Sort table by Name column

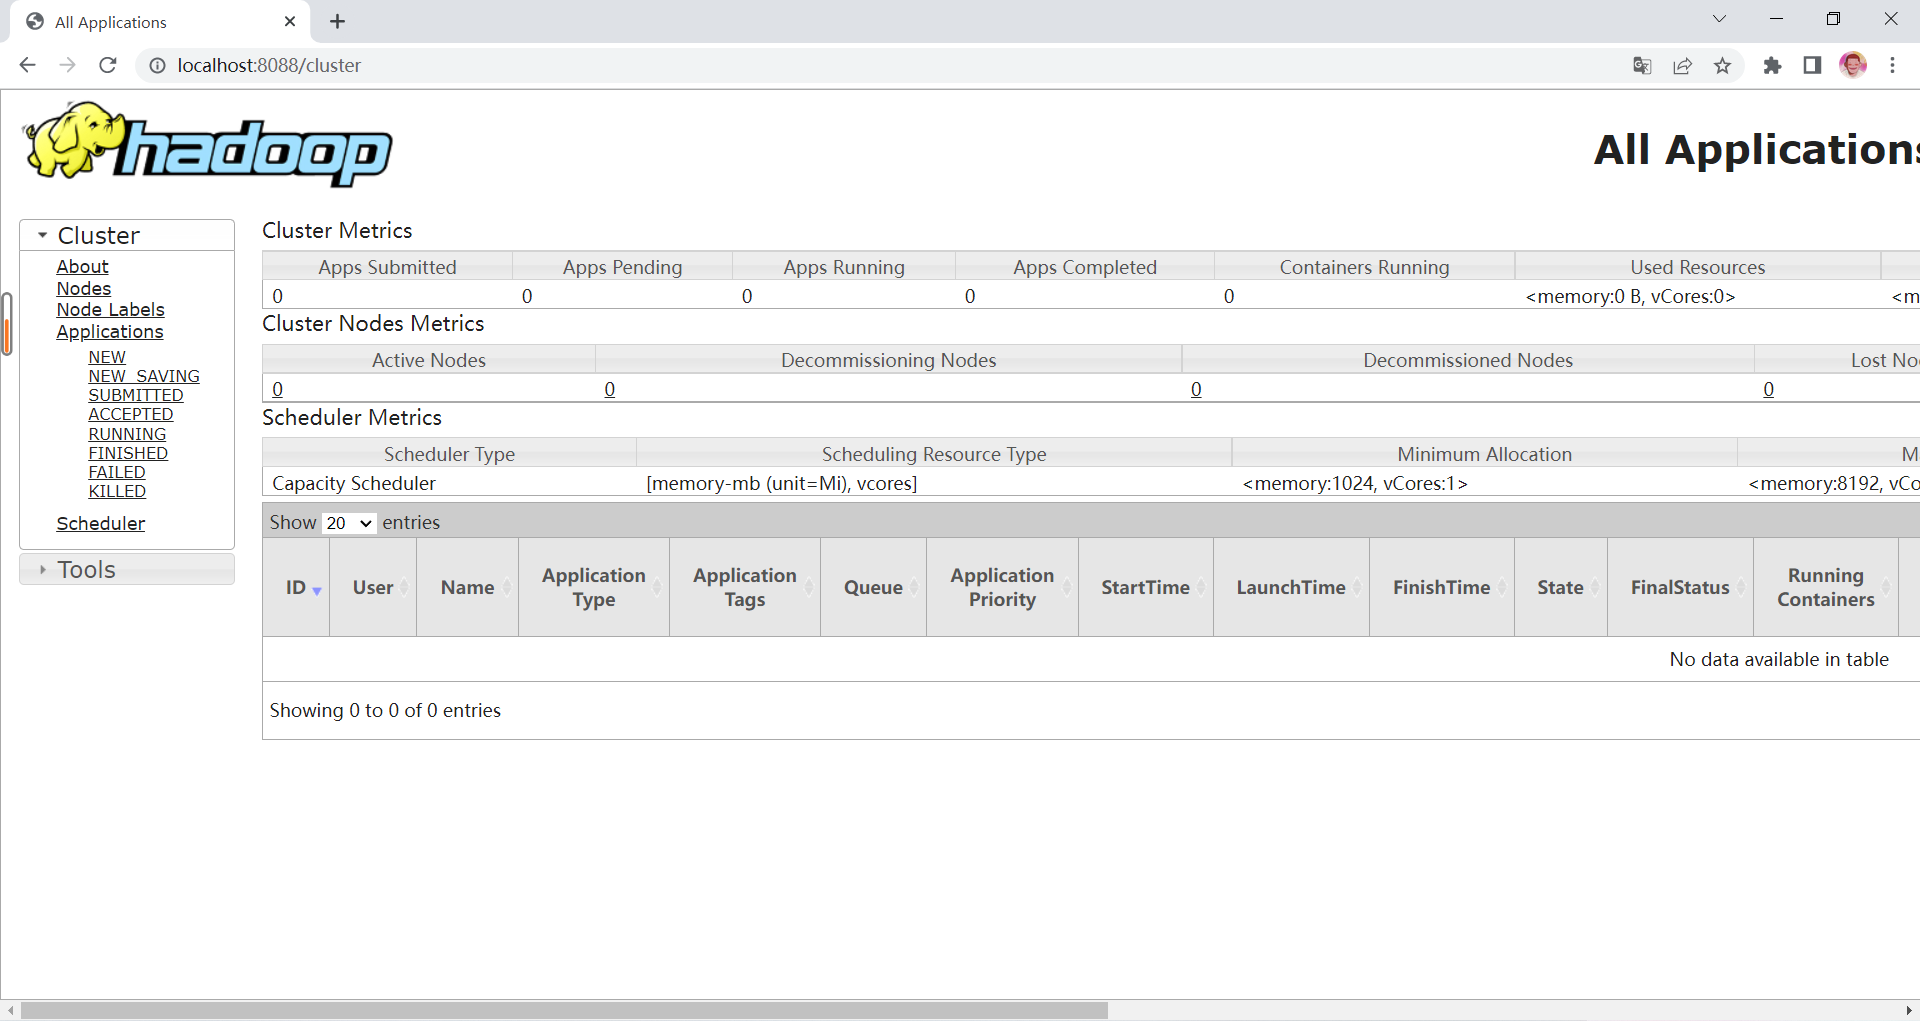click(468, 588)
